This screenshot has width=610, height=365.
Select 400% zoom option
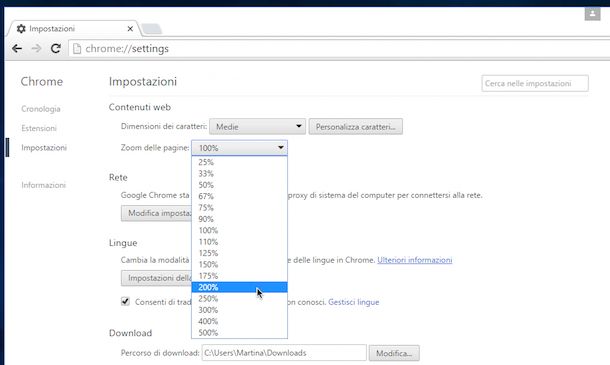click(240, 321)
